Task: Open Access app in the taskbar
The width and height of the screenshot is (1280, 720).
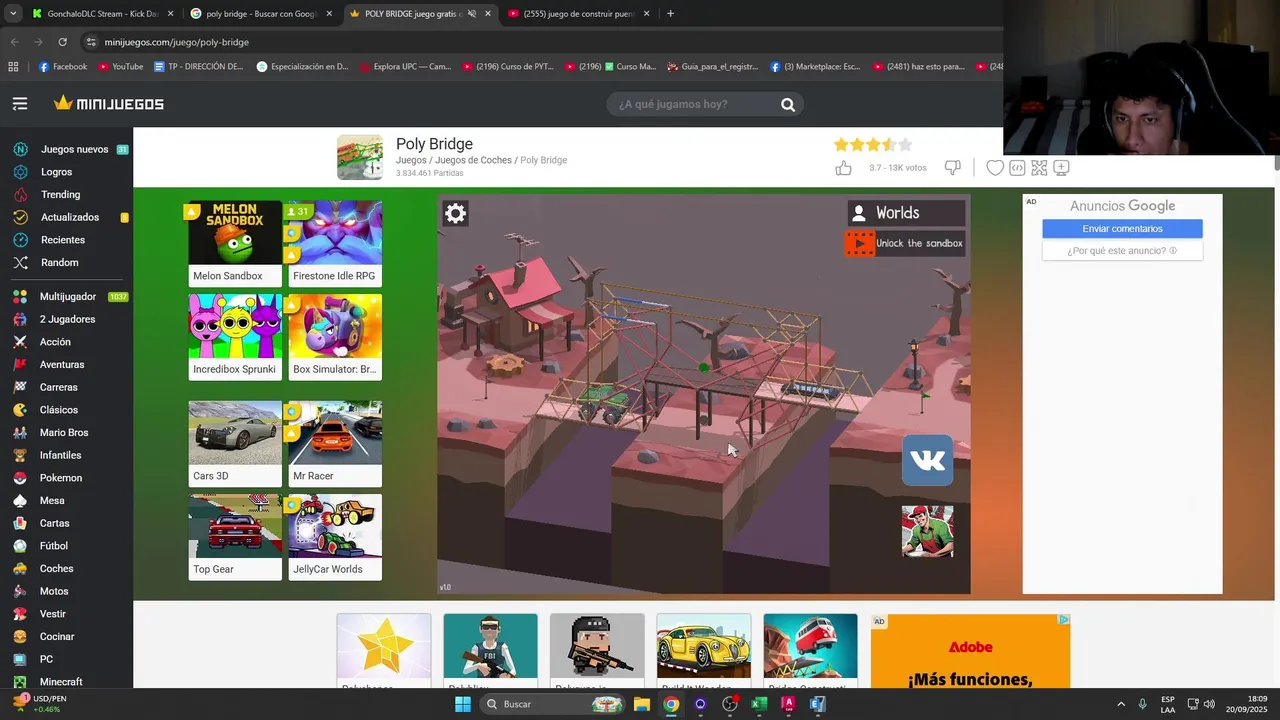Action: click(x=788, y=704)
